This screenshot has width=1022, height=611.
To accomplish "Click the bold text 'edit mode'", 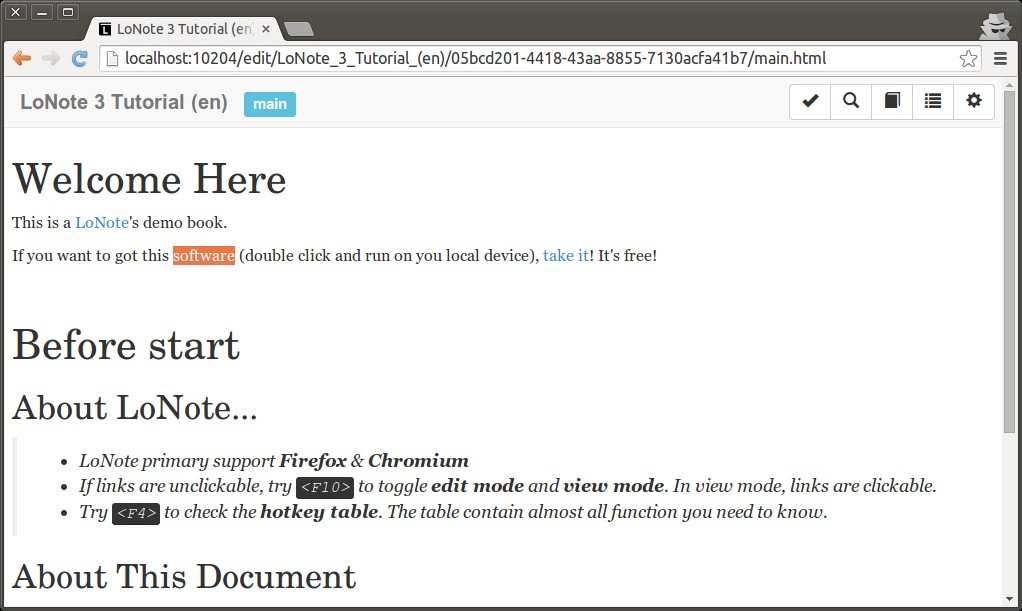I will click(x=478, y=486).
